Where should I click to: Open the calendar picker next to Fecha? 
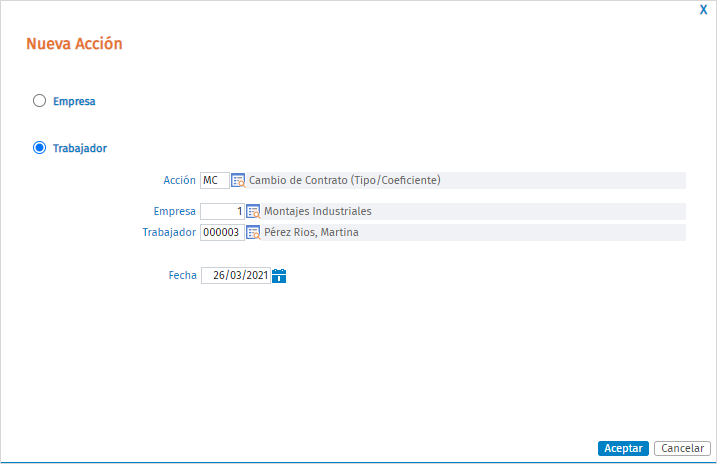[279, 276]
